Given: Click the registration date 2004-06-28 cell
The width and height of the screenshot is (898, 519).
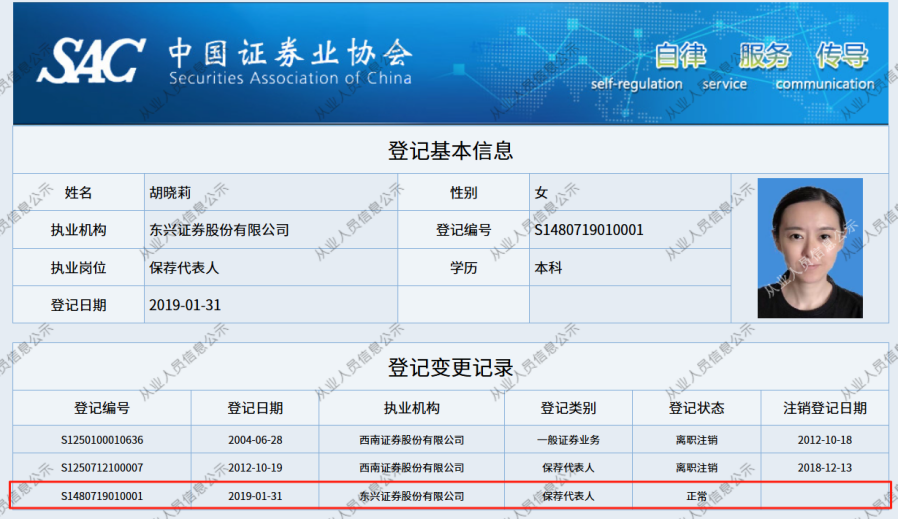Looking at the screenshot, I should point(255,439).
